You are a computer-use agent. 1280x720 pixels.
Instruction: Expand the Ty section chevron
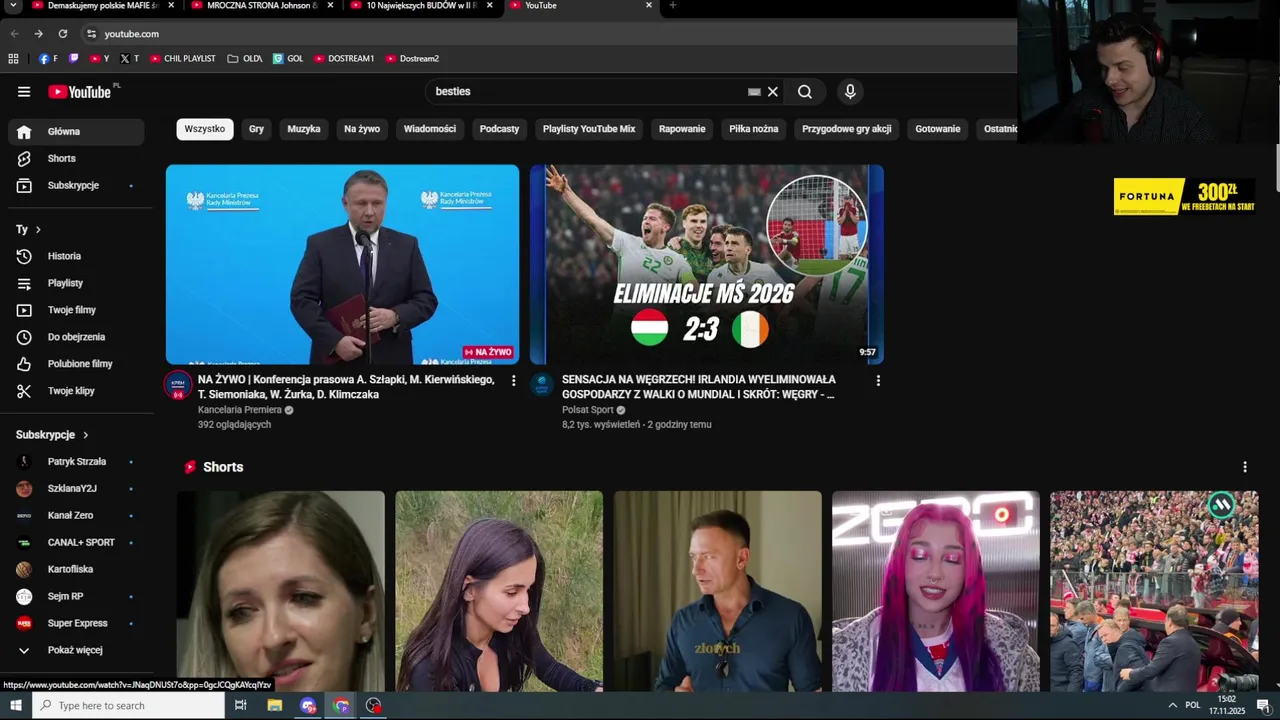coord(38,230)
